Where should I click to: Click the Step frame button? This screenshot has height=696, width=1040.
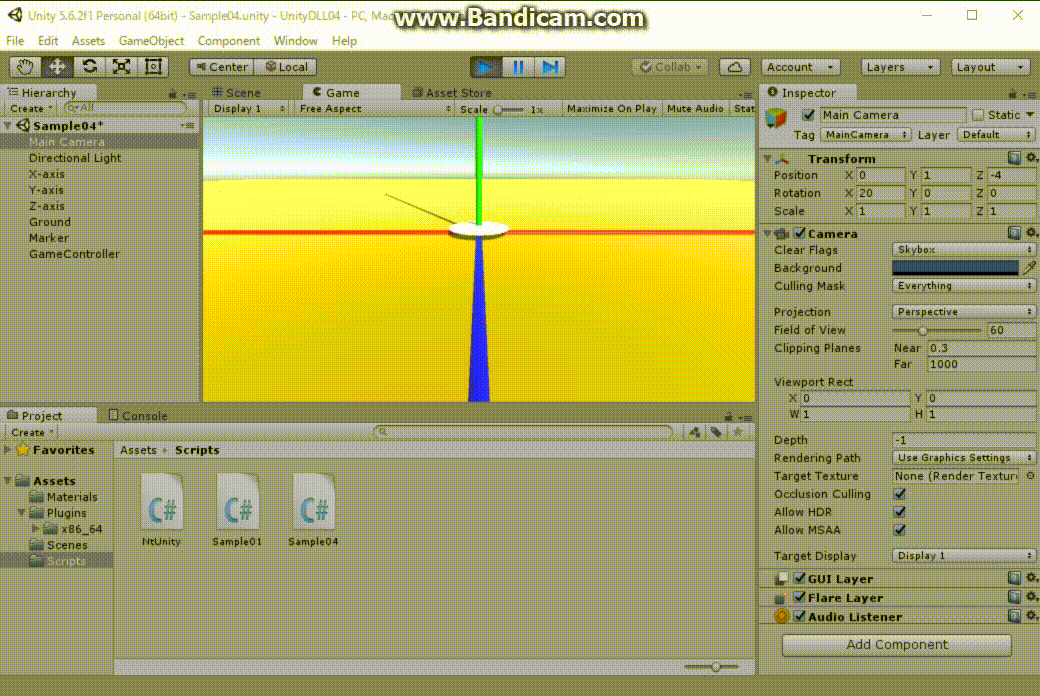click(550, 67)
